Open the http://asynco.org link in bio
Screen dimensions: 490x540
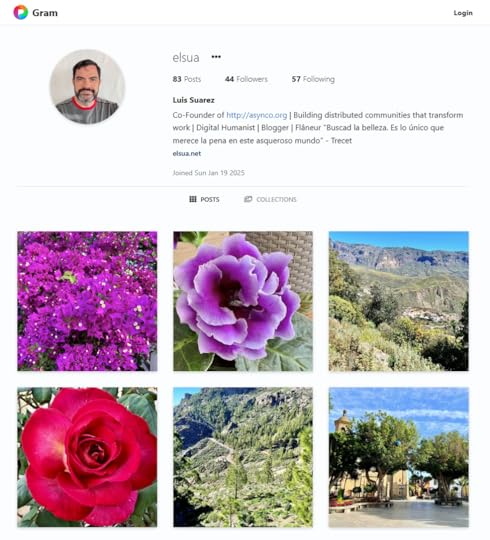[x=257, y=115]
